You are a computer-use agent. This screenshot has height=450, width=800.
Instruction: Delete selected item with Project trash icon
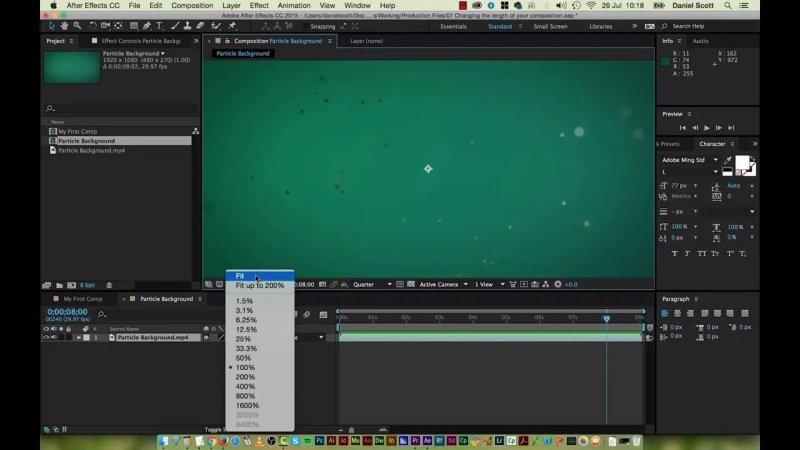109,285
